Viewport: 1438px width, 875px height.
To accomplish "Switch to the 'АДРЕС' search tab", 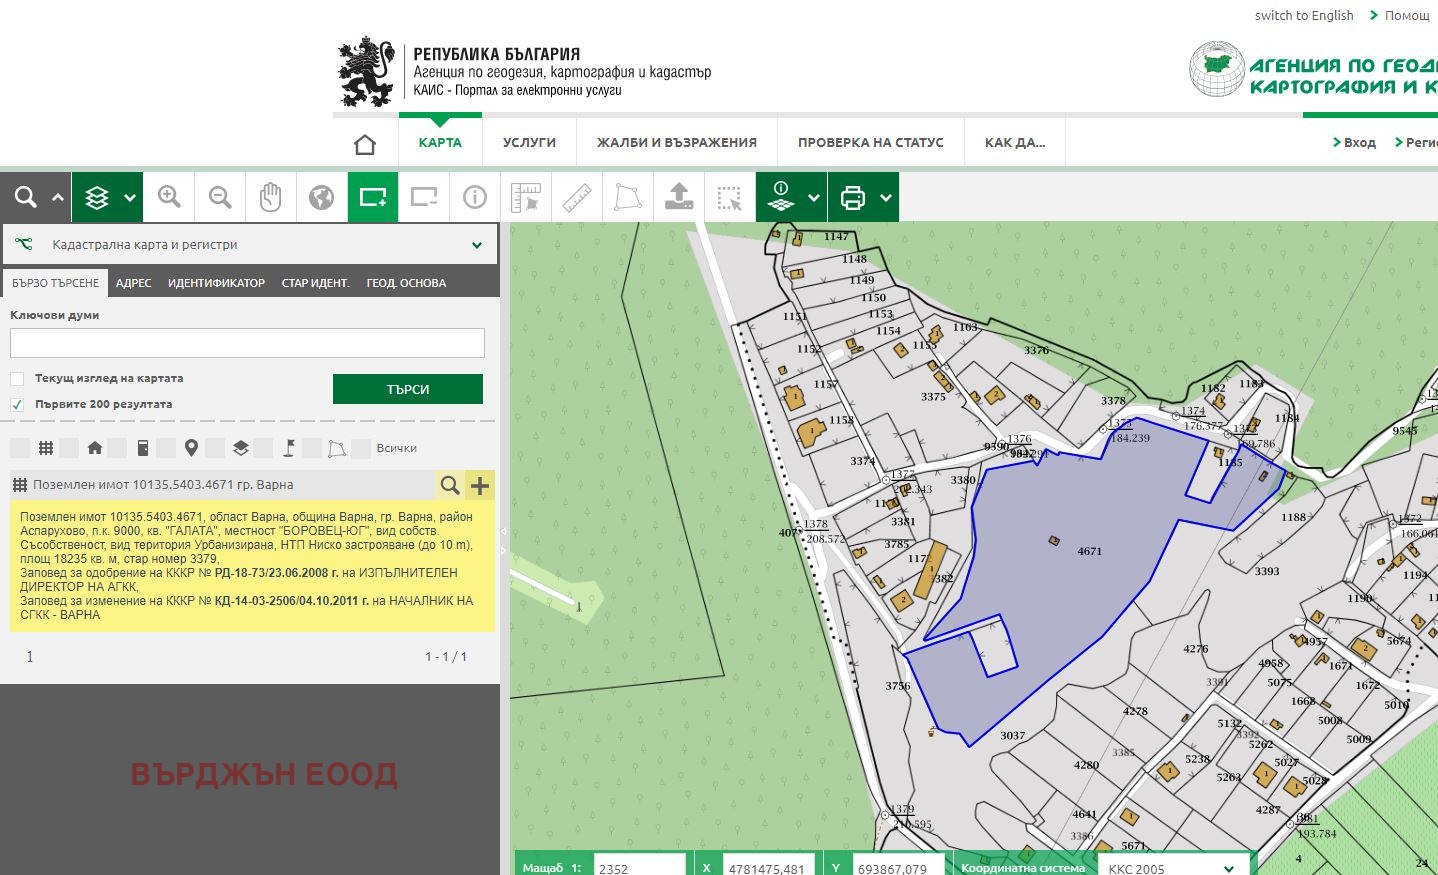I will click(x=133, y=283).
